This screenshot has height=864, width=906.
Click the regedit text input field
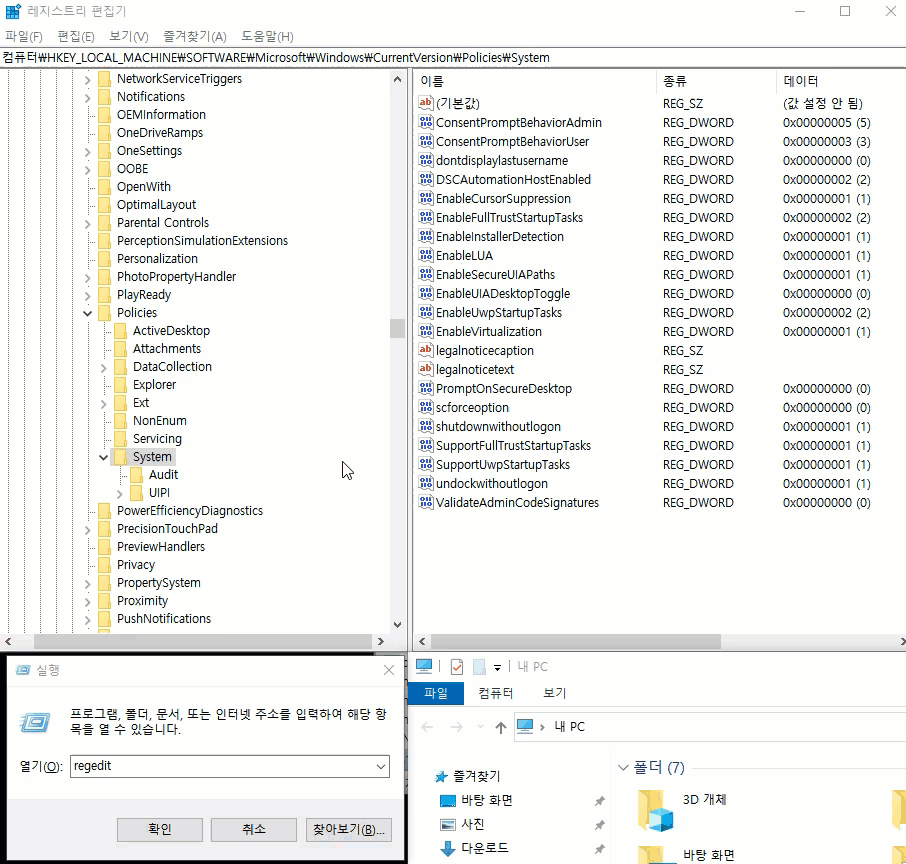tap(222, 766)
